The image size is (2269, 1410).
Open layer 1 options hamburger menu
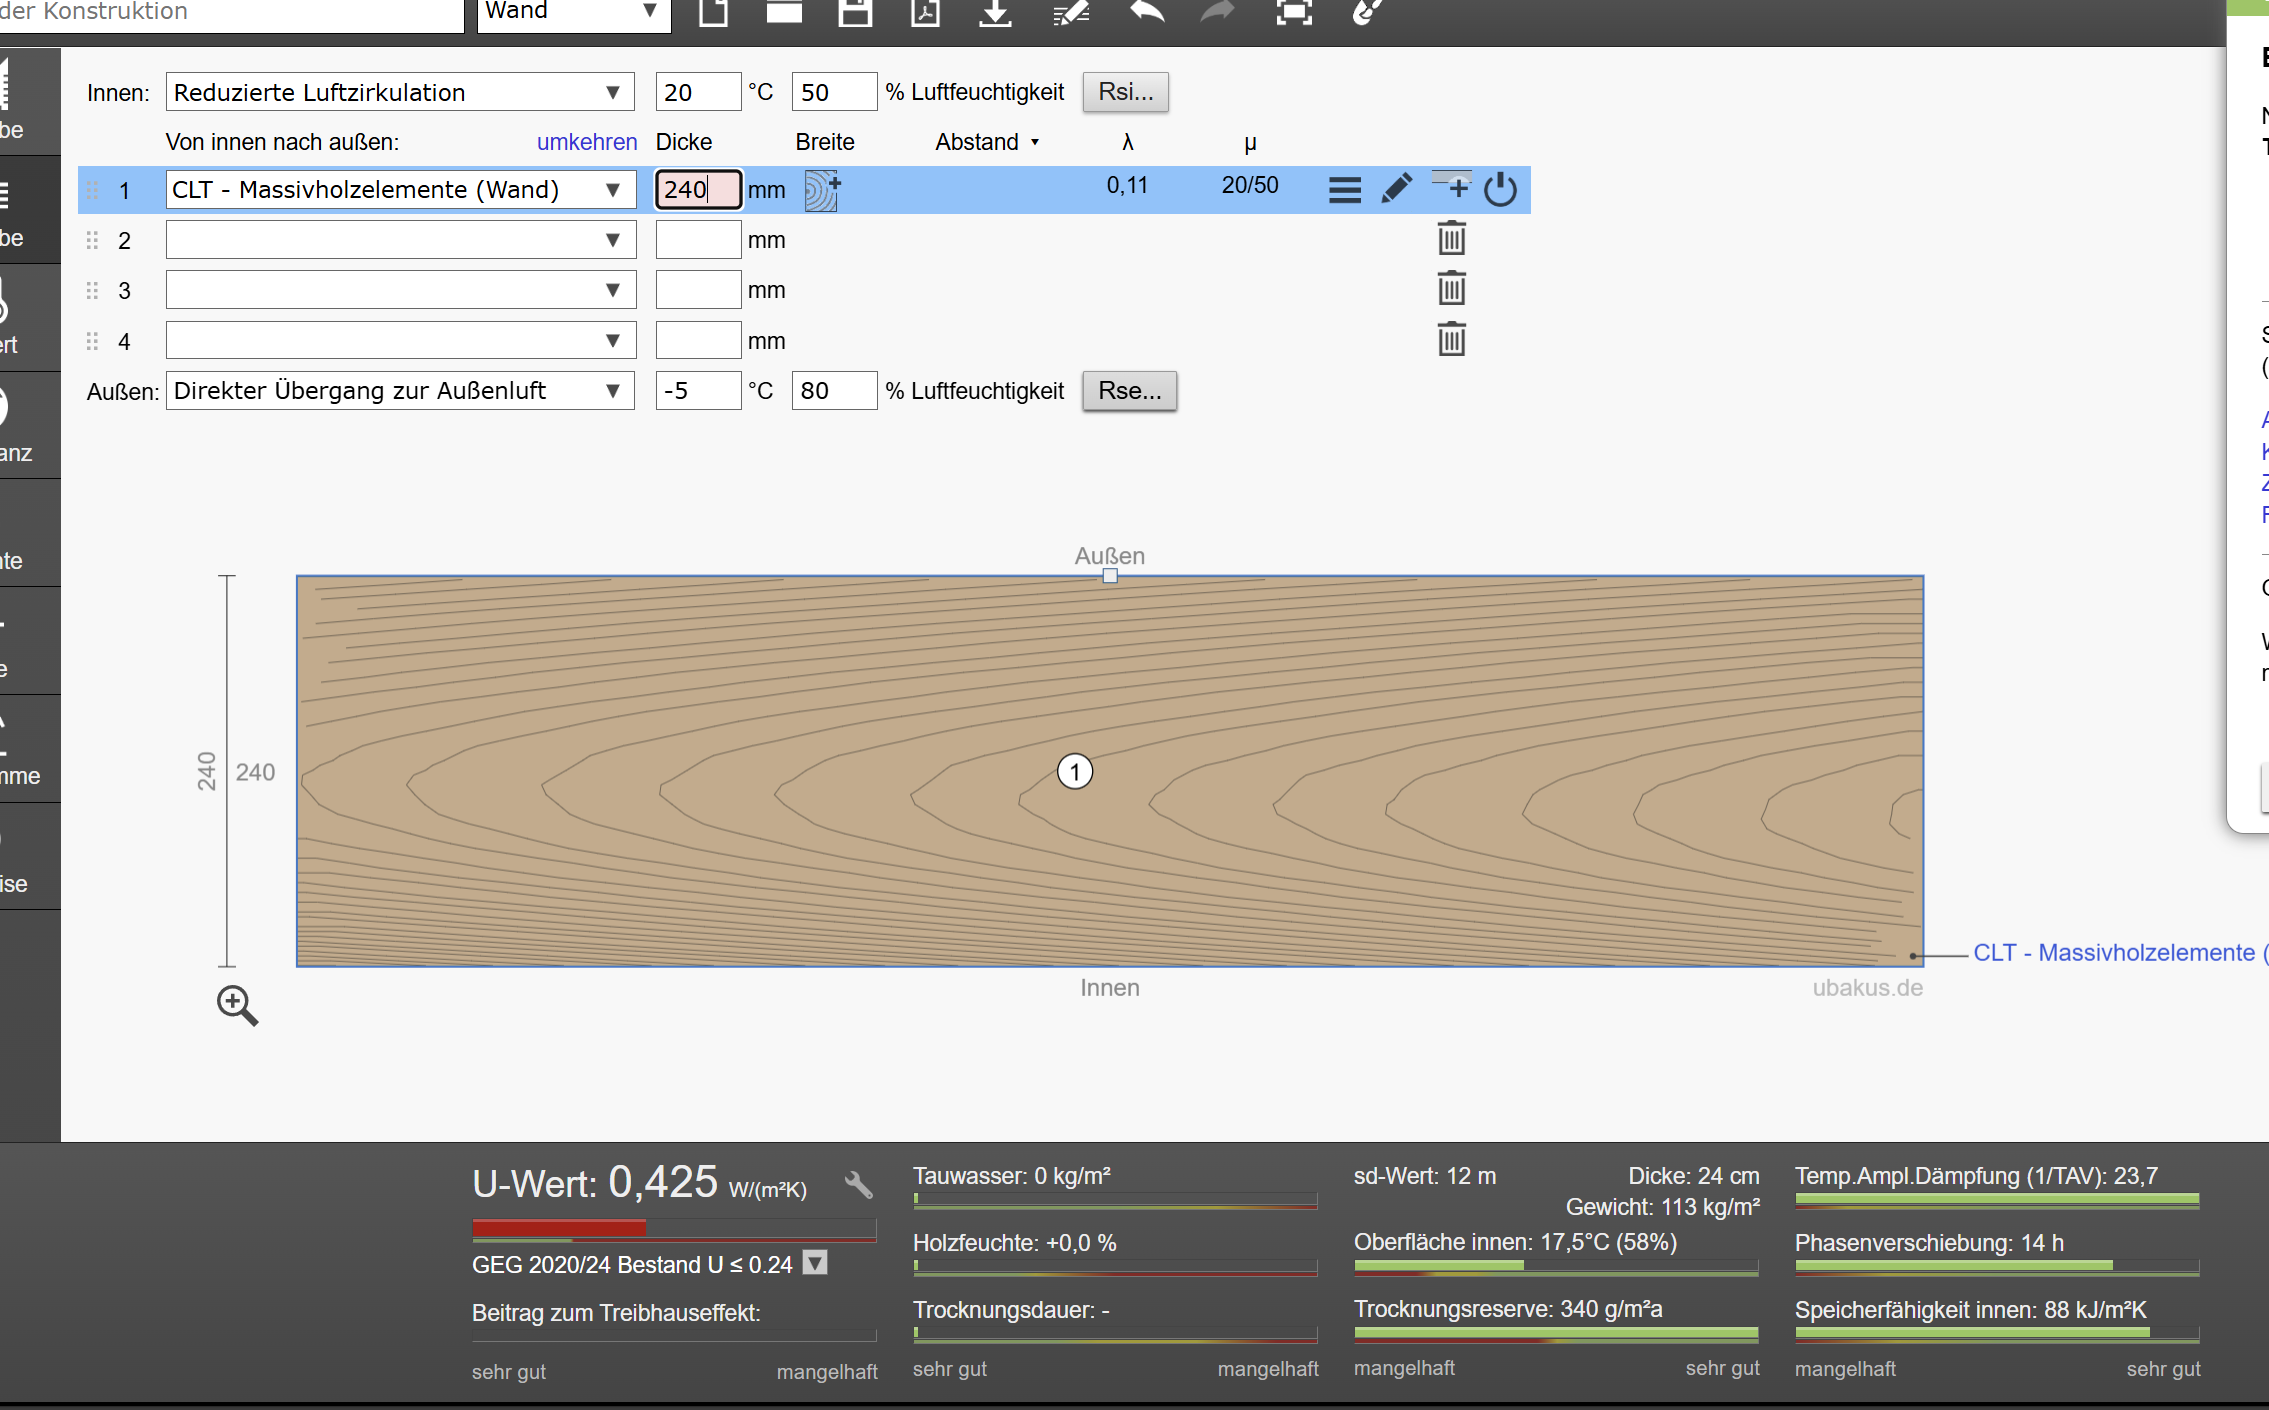pyautogui.click(x=1344, y=189)
